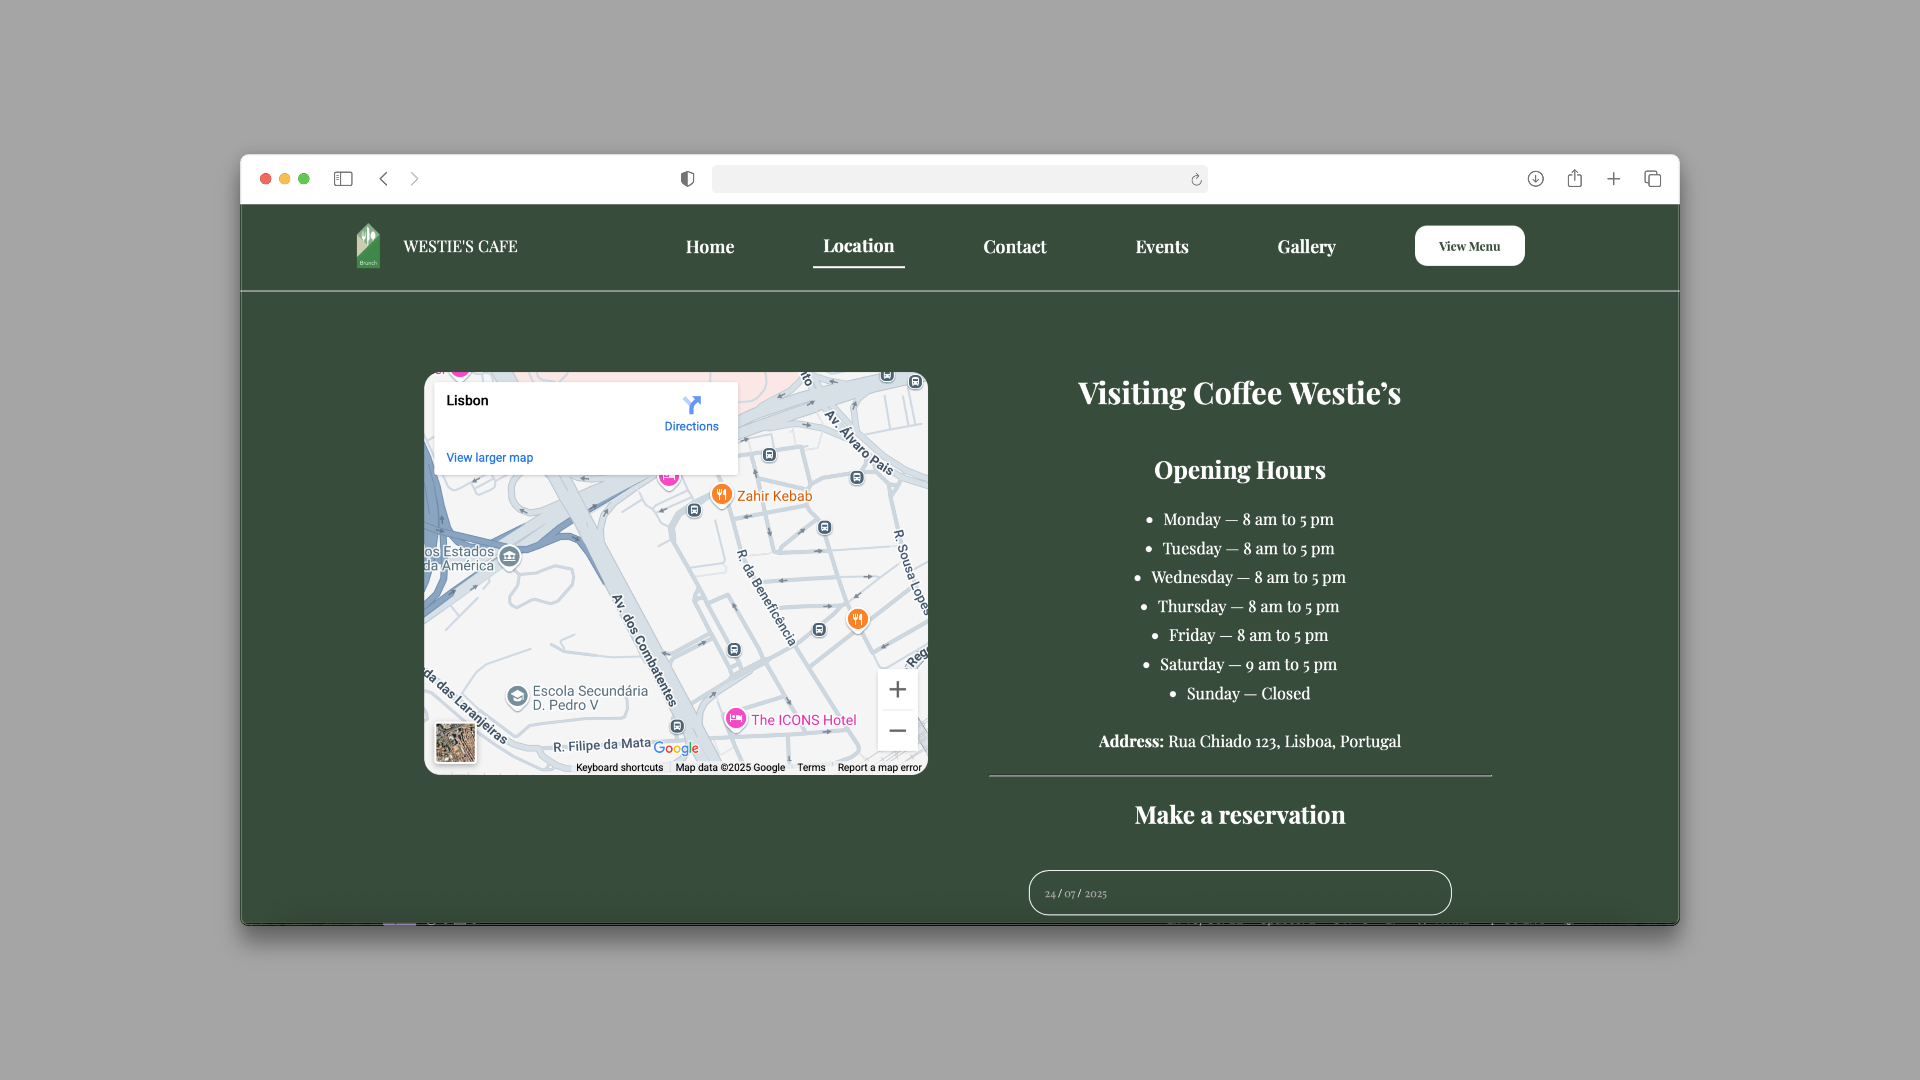This screenshot has height=1080, width=1920.
Task: Click the share icon in toolbar
Action: [1574, 179]
